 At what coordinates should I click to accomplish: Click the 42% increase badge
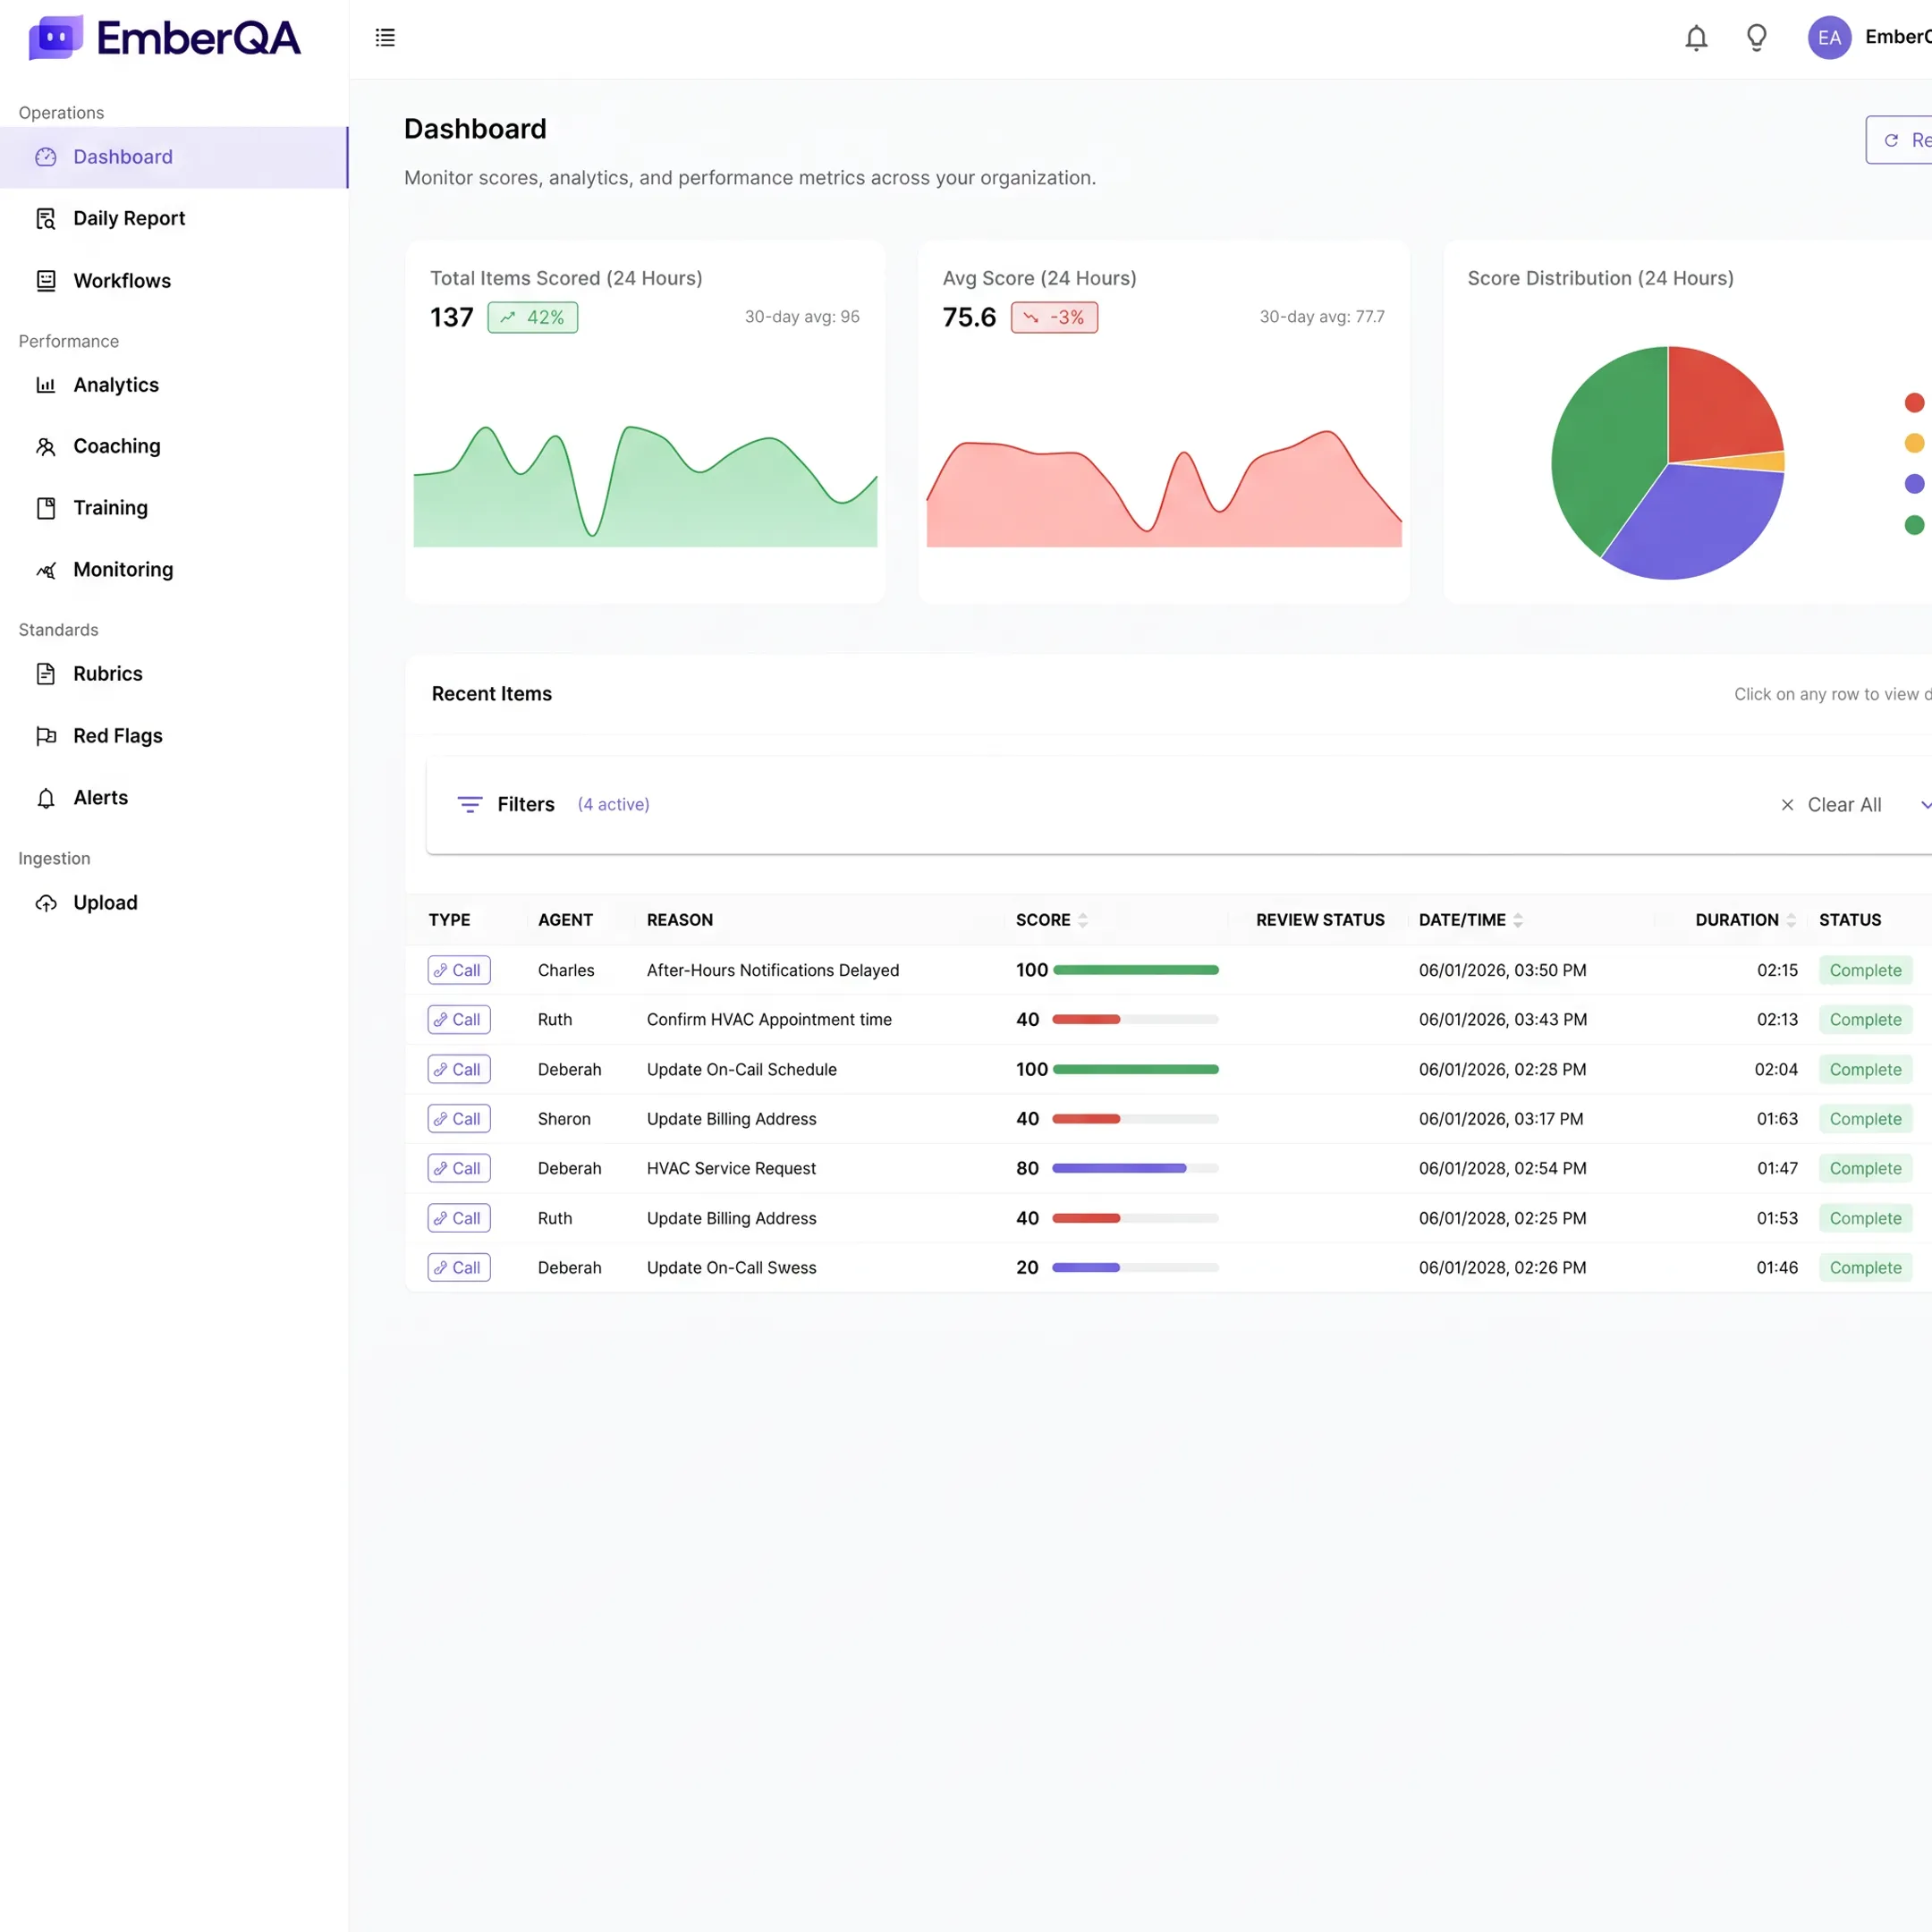pos(532,317)
